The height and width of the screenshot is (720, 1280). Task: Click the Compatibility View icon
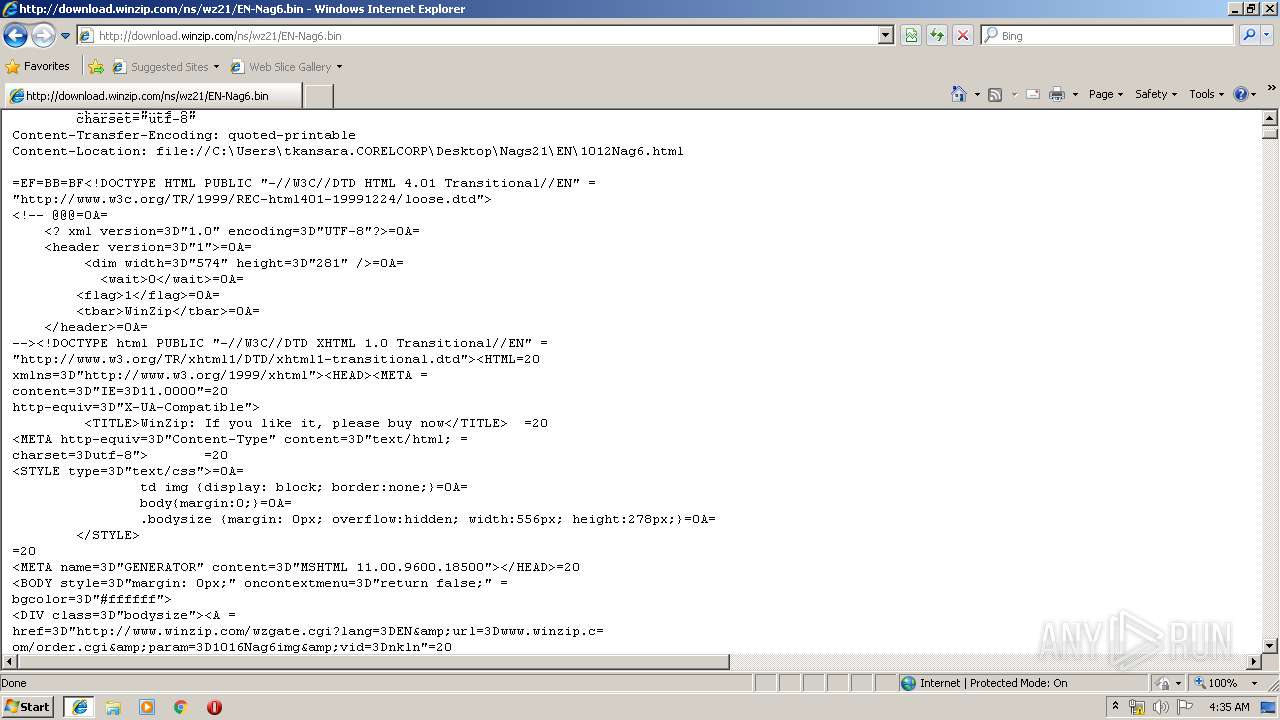coord(911,35)
